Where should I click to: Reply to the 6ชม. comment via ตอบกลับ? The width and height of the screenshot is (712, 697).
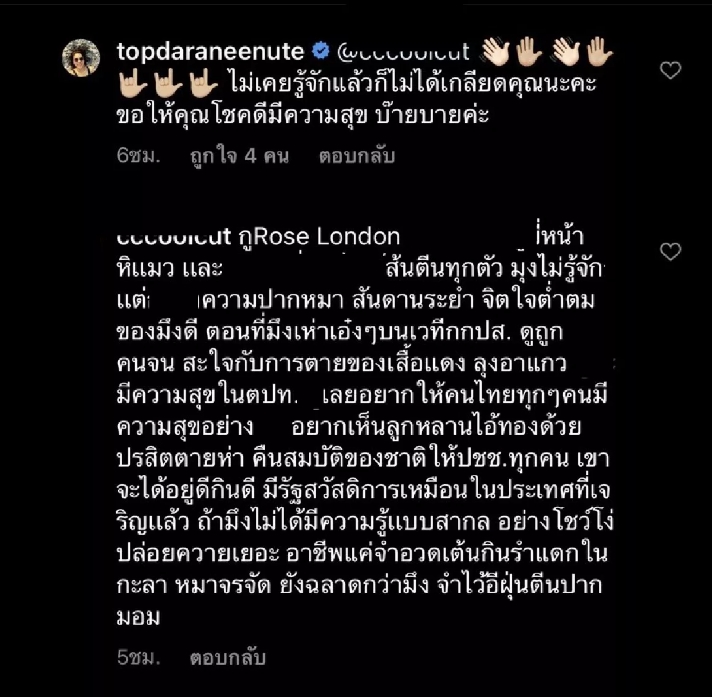[357, 156]
